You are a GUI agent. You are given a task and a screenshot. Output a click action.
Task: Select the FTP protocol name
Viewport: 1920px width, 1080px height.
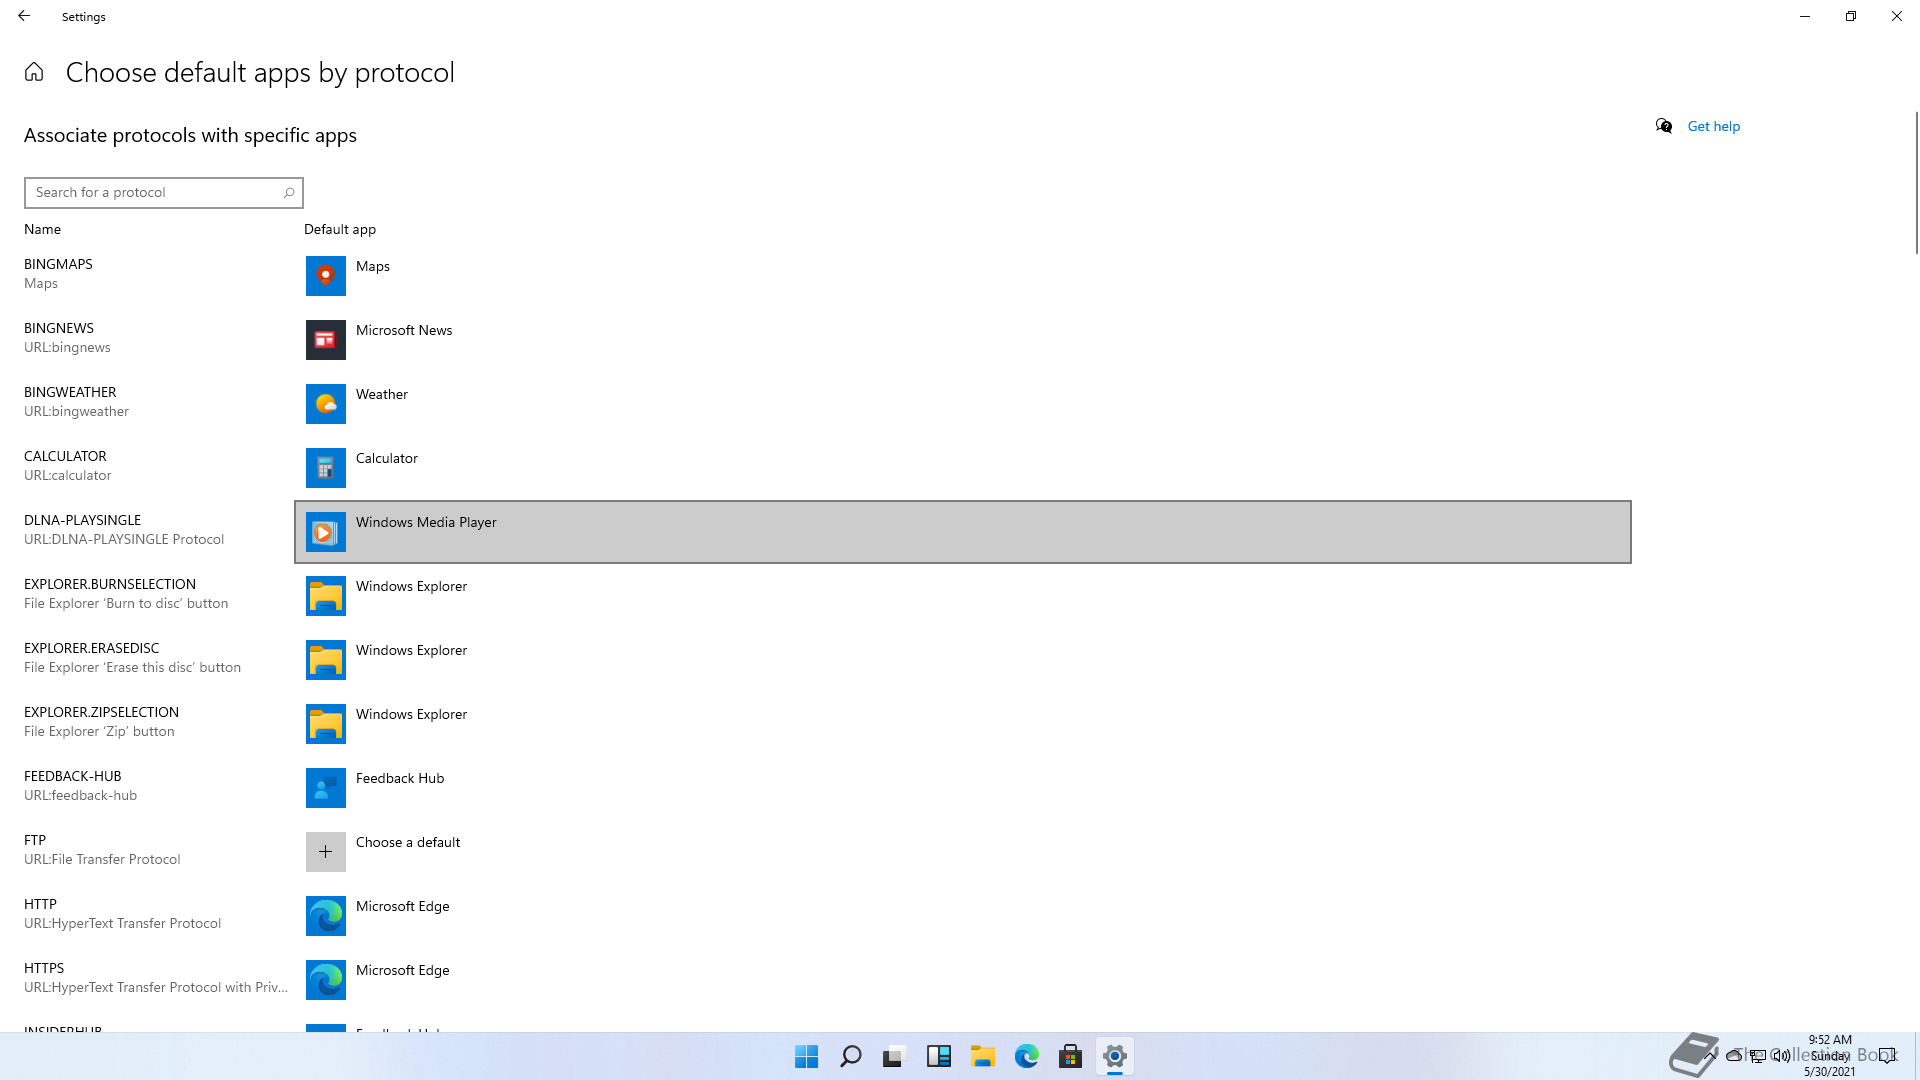(x=35, y=840)
